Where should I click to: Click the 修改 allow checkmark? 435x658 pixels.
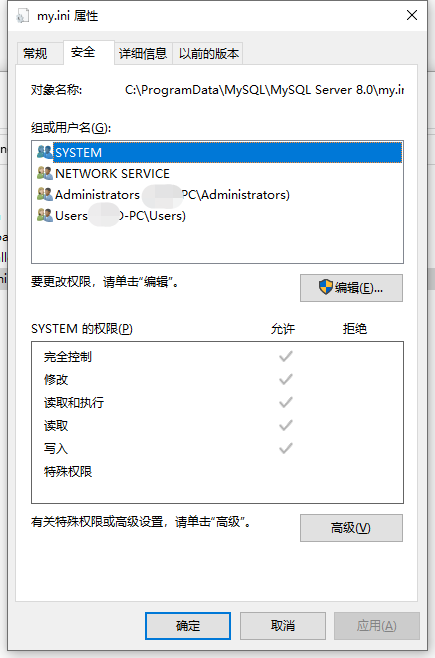coord(286,379)
